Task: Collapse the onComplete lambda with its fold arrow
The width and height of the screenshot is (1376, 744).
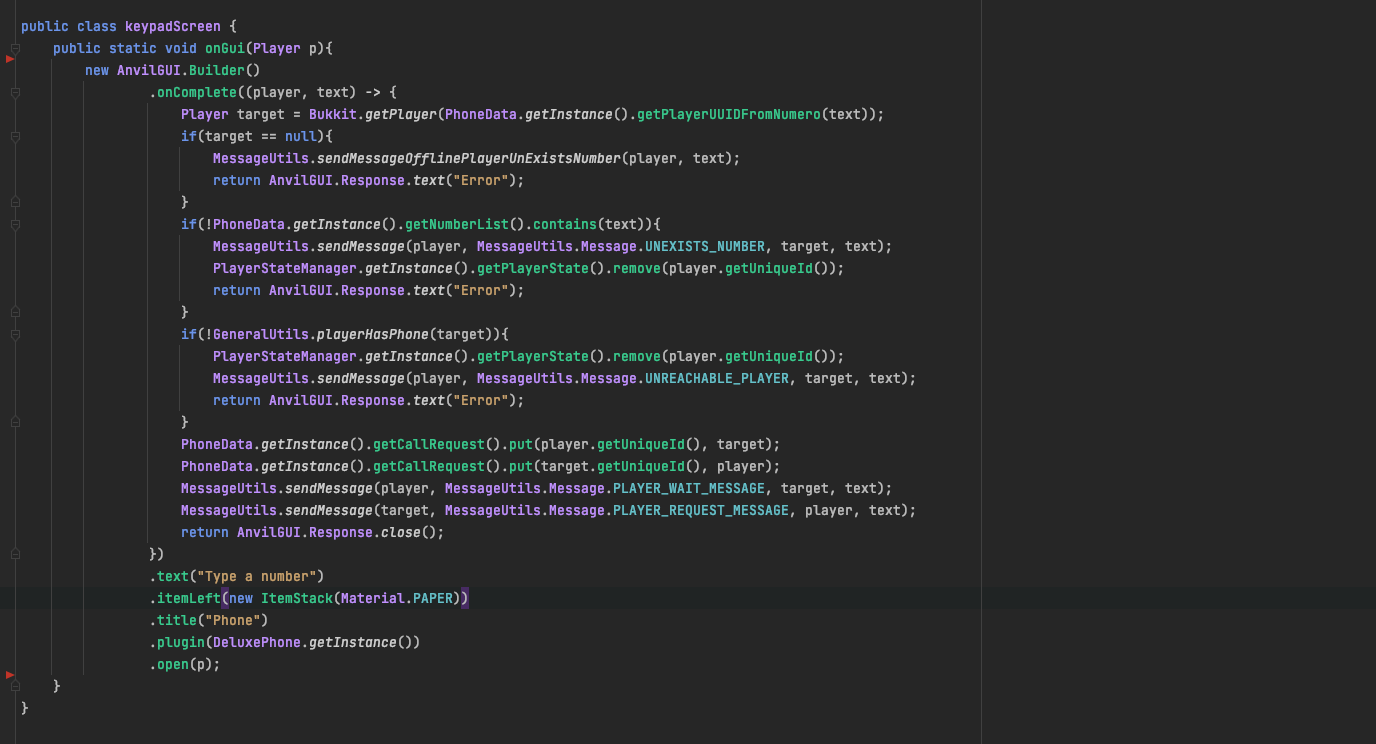Action: tap(14, 91)
